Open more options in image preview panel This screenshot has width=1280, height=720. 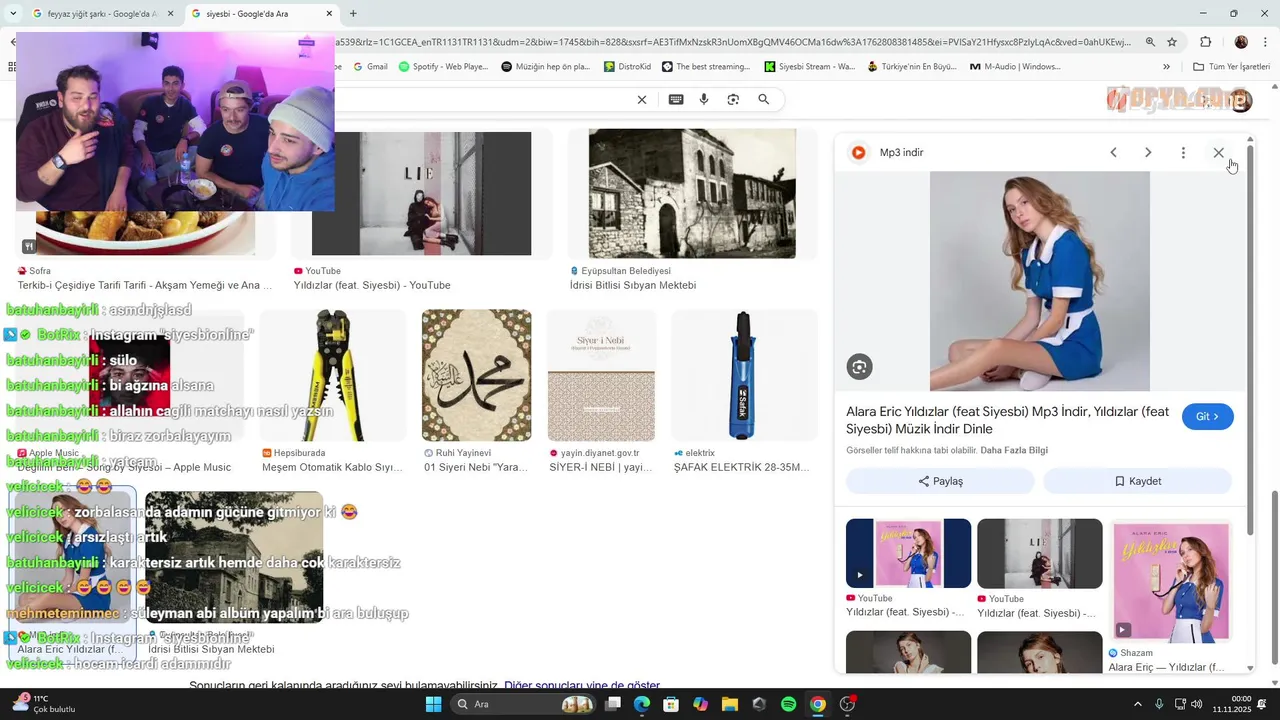(1183, 152)
